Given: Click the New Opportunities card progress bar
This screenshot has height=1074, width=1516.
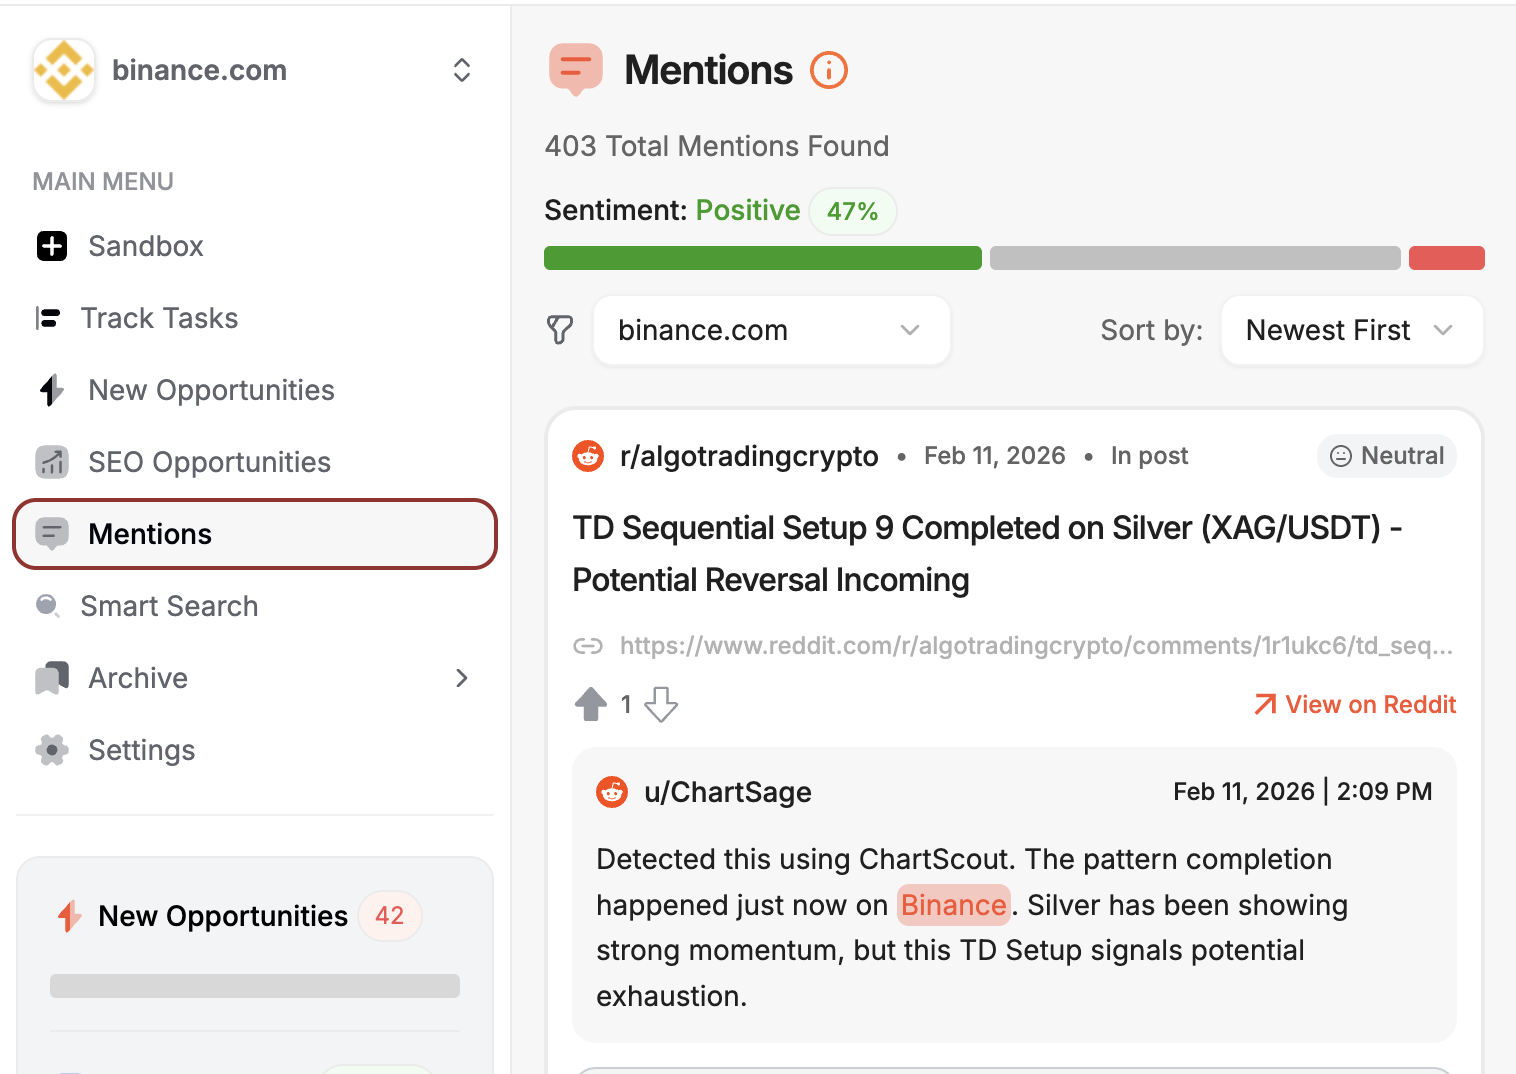Looking at the screenshot, I should (x=255, y=986).
